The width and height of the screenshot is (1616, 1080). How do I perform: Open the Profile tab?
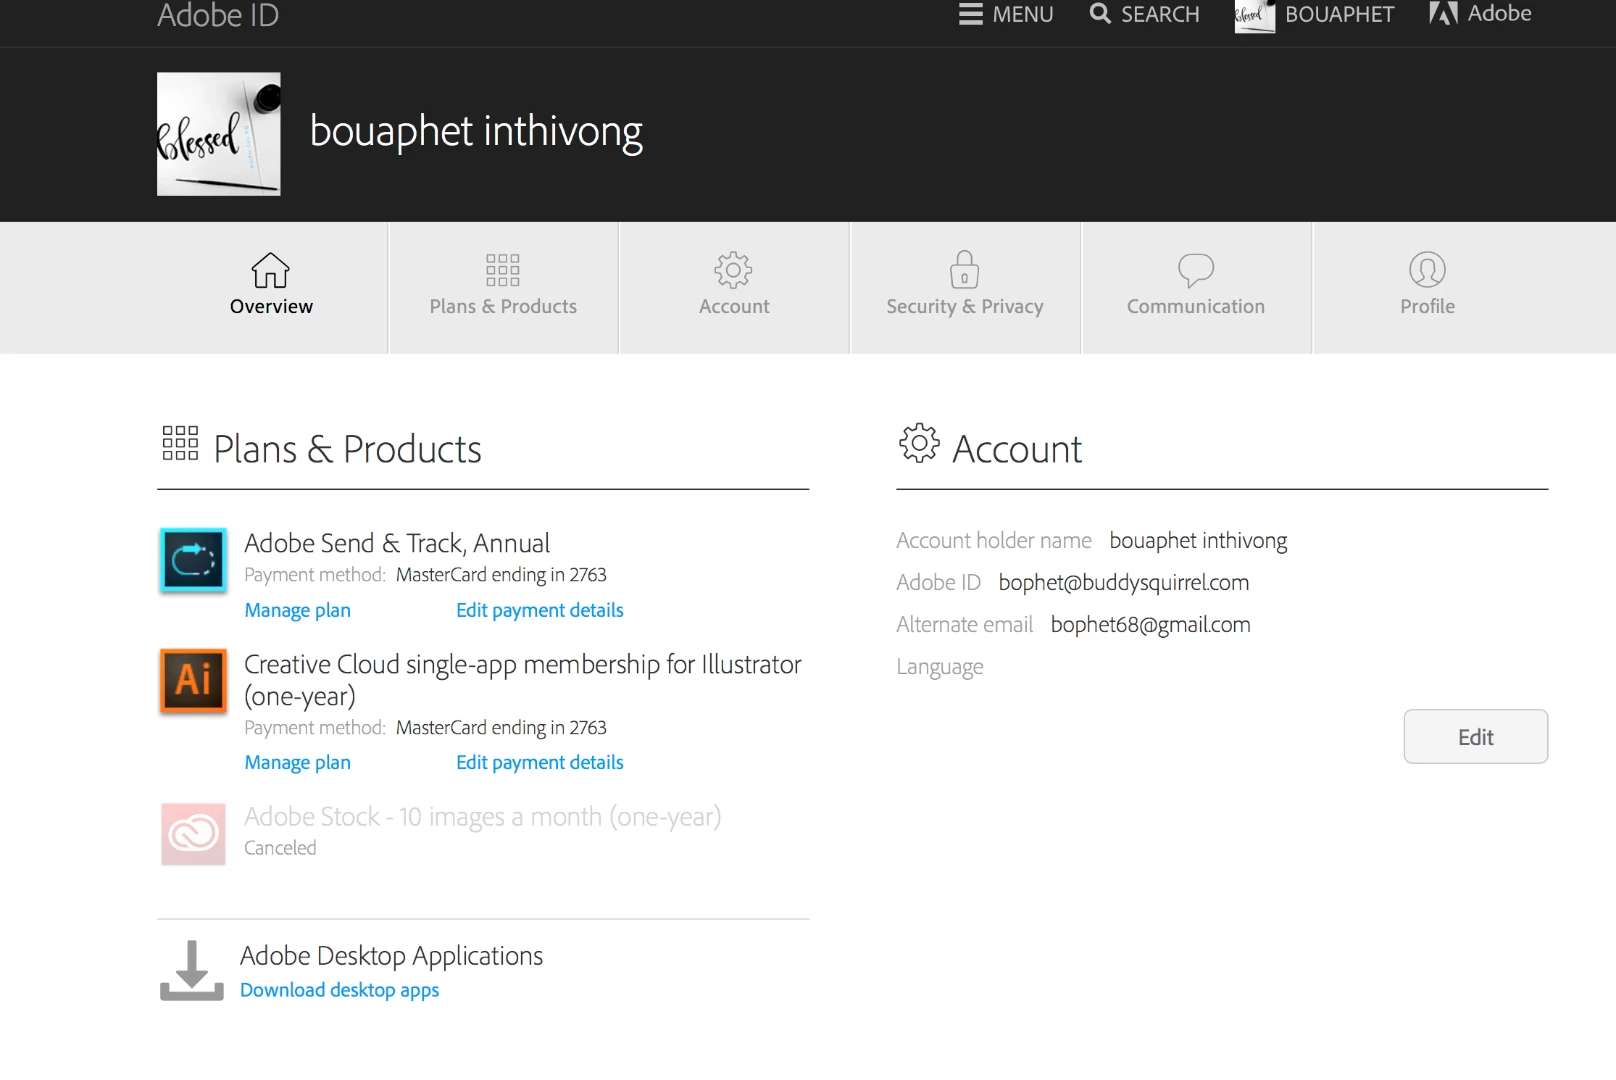click(x=1427, y=286)
